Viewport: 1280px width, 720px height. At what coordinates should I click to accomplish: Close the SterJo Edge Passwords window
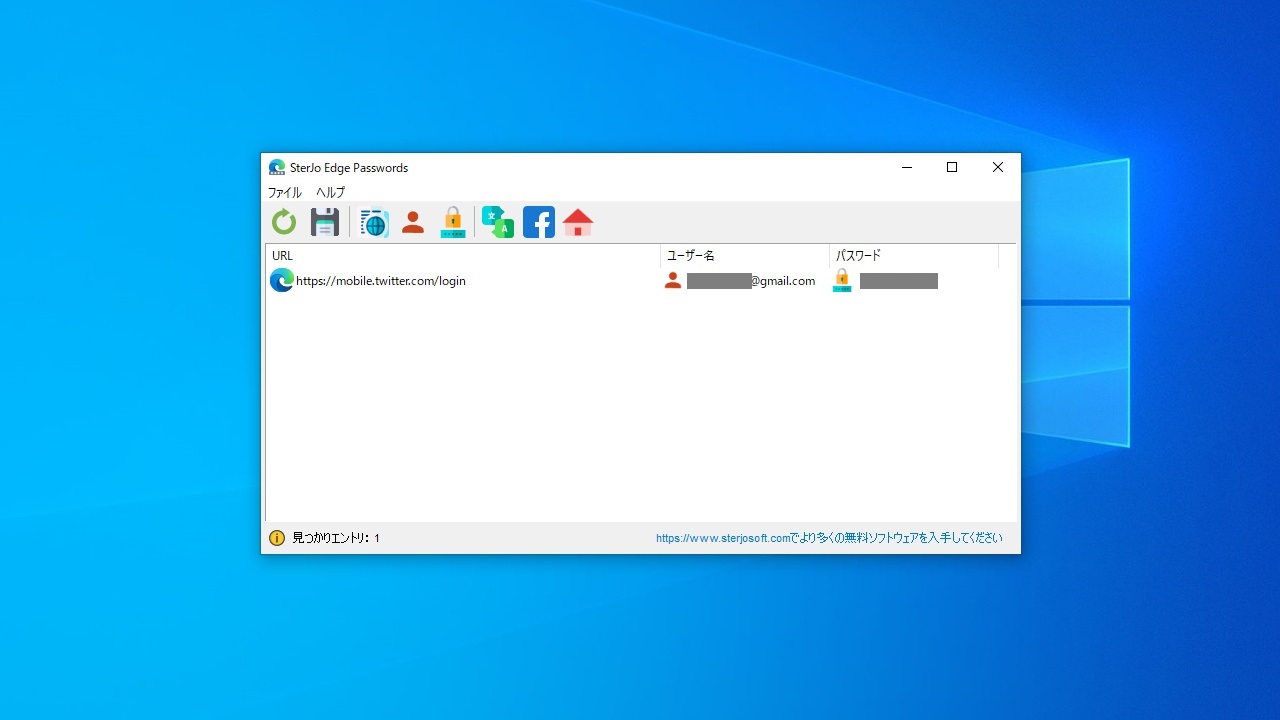pyautogui.click(x=998, y=168)
